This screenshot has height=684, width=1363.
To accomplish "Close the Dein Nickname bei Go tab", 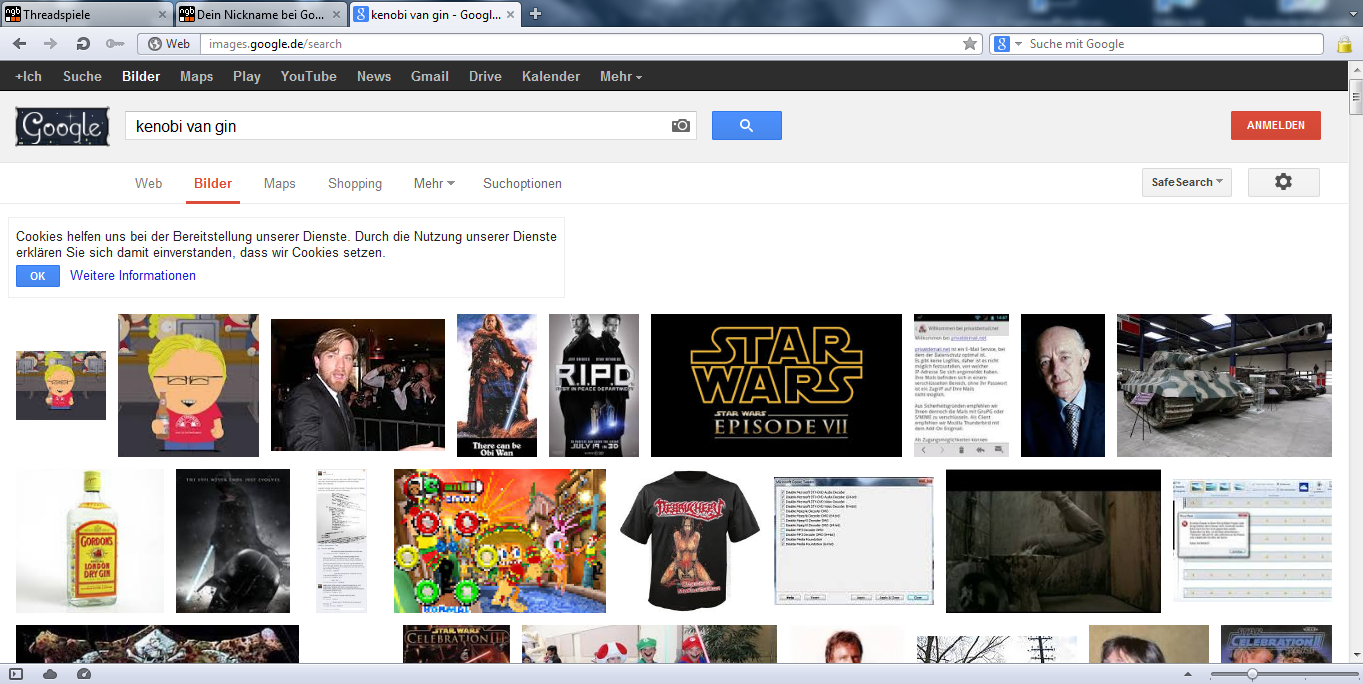I will coord(337,15).
